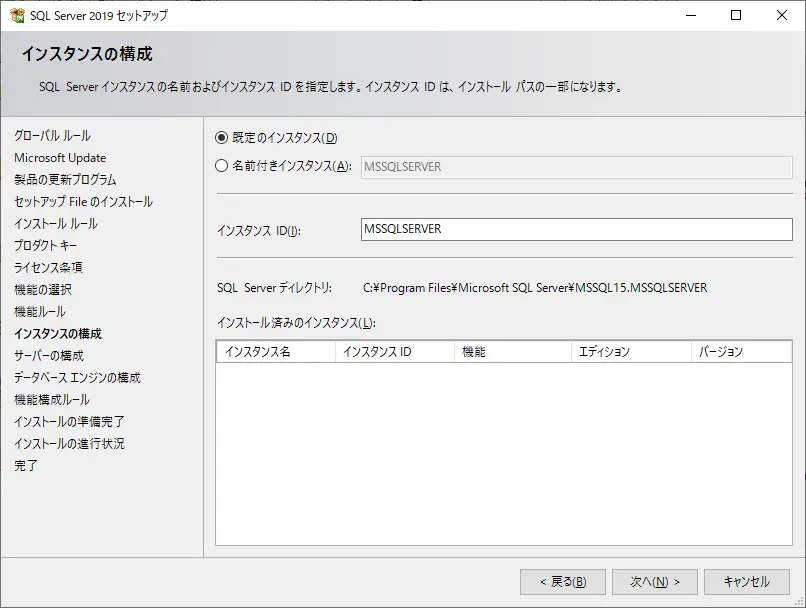
Task: Click the インスタンス ID input field
Action: pyautogui.click(x=576, y=229)
